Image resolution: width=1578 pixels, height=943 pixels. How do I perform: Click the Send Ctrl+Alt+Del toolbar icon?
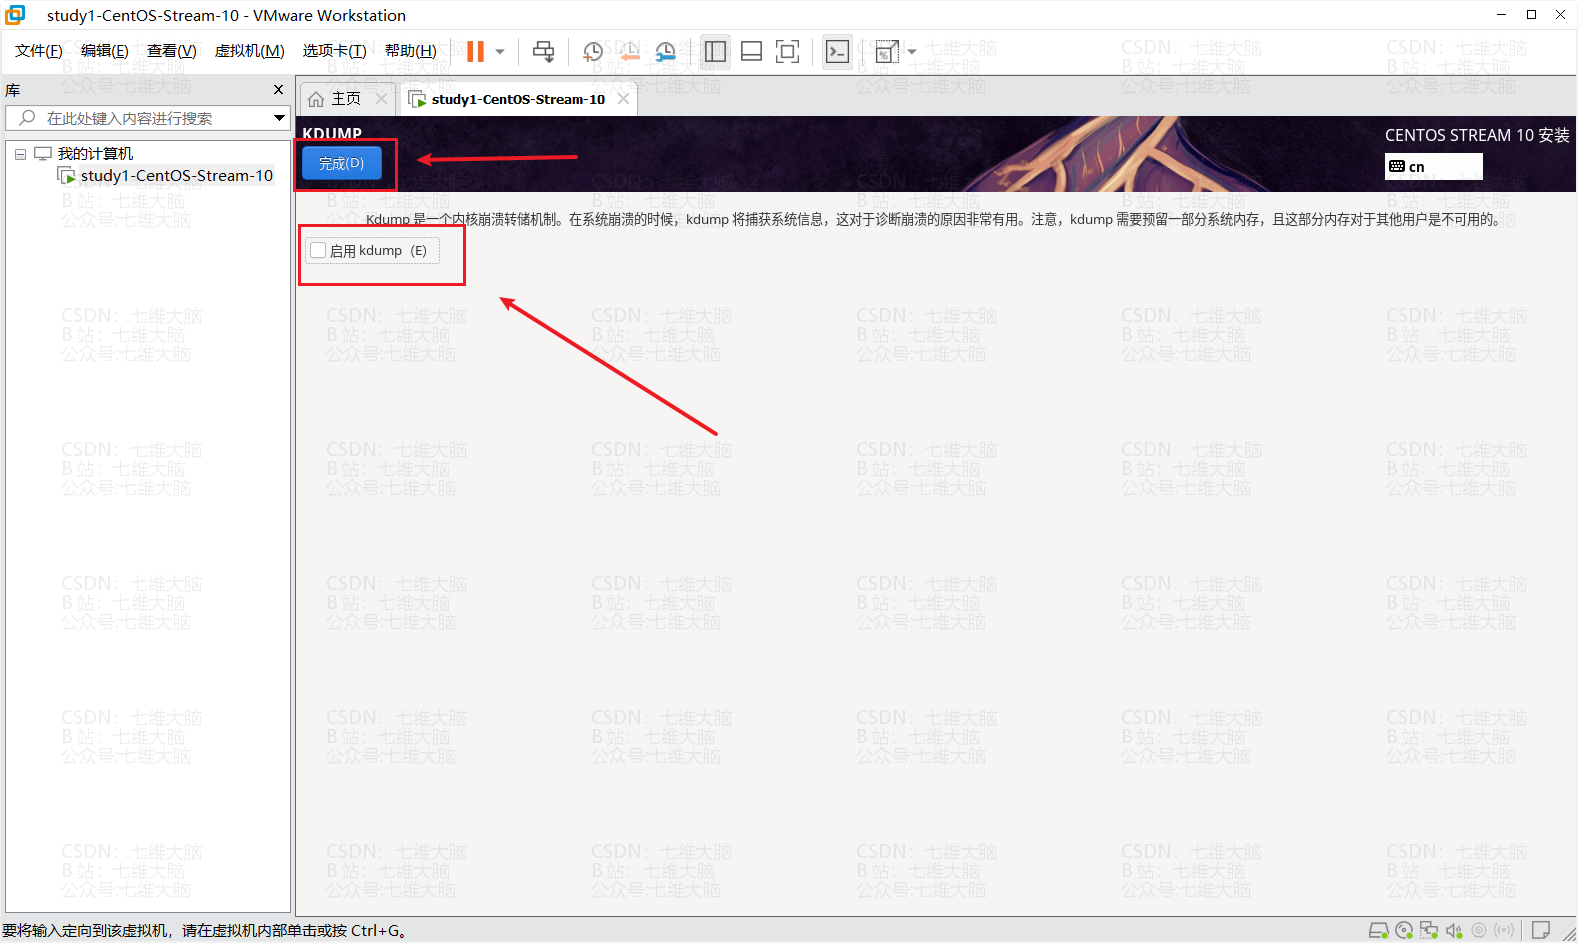point(543,52)
